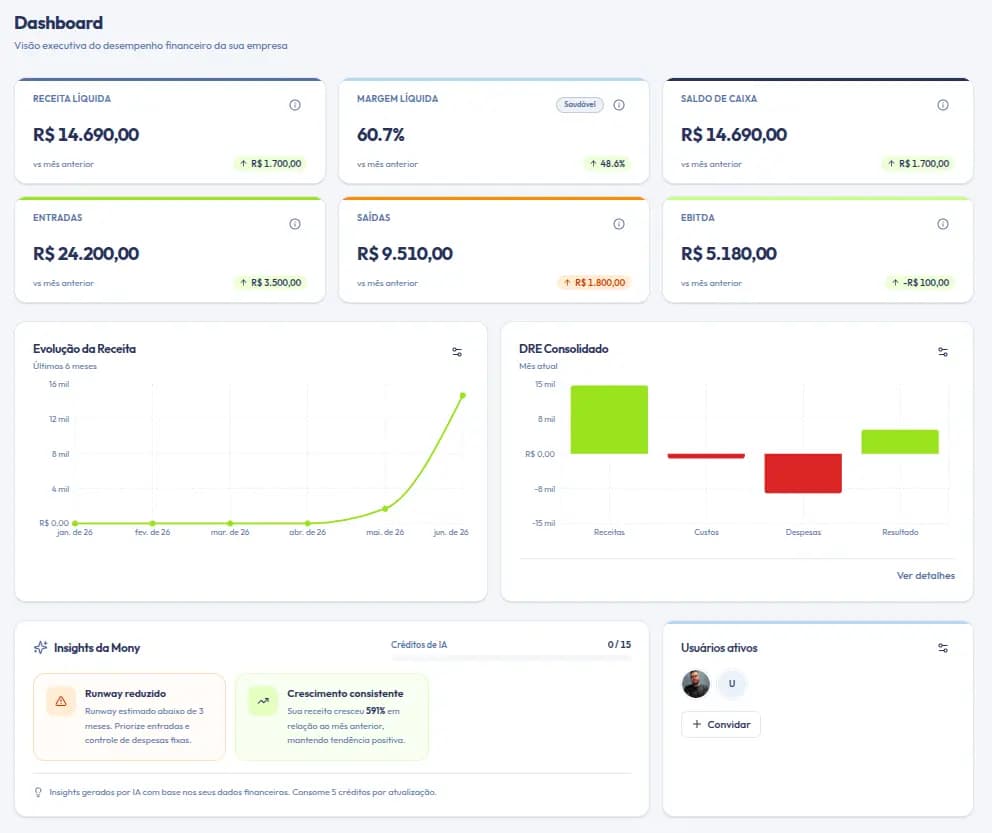
Task: Click info icon on Receita Líquida card
Action: (x=295, y=105)
